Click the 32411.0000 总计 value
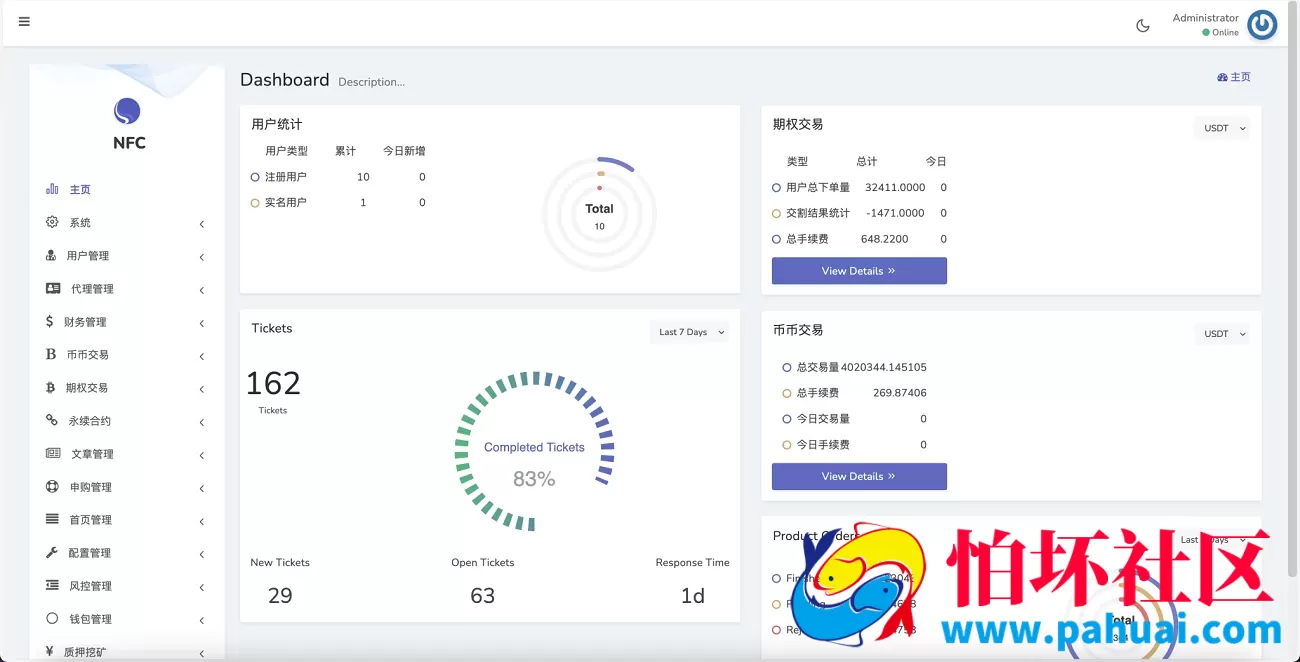Screen dimensions: 1300x662 (x=895, y=187)
